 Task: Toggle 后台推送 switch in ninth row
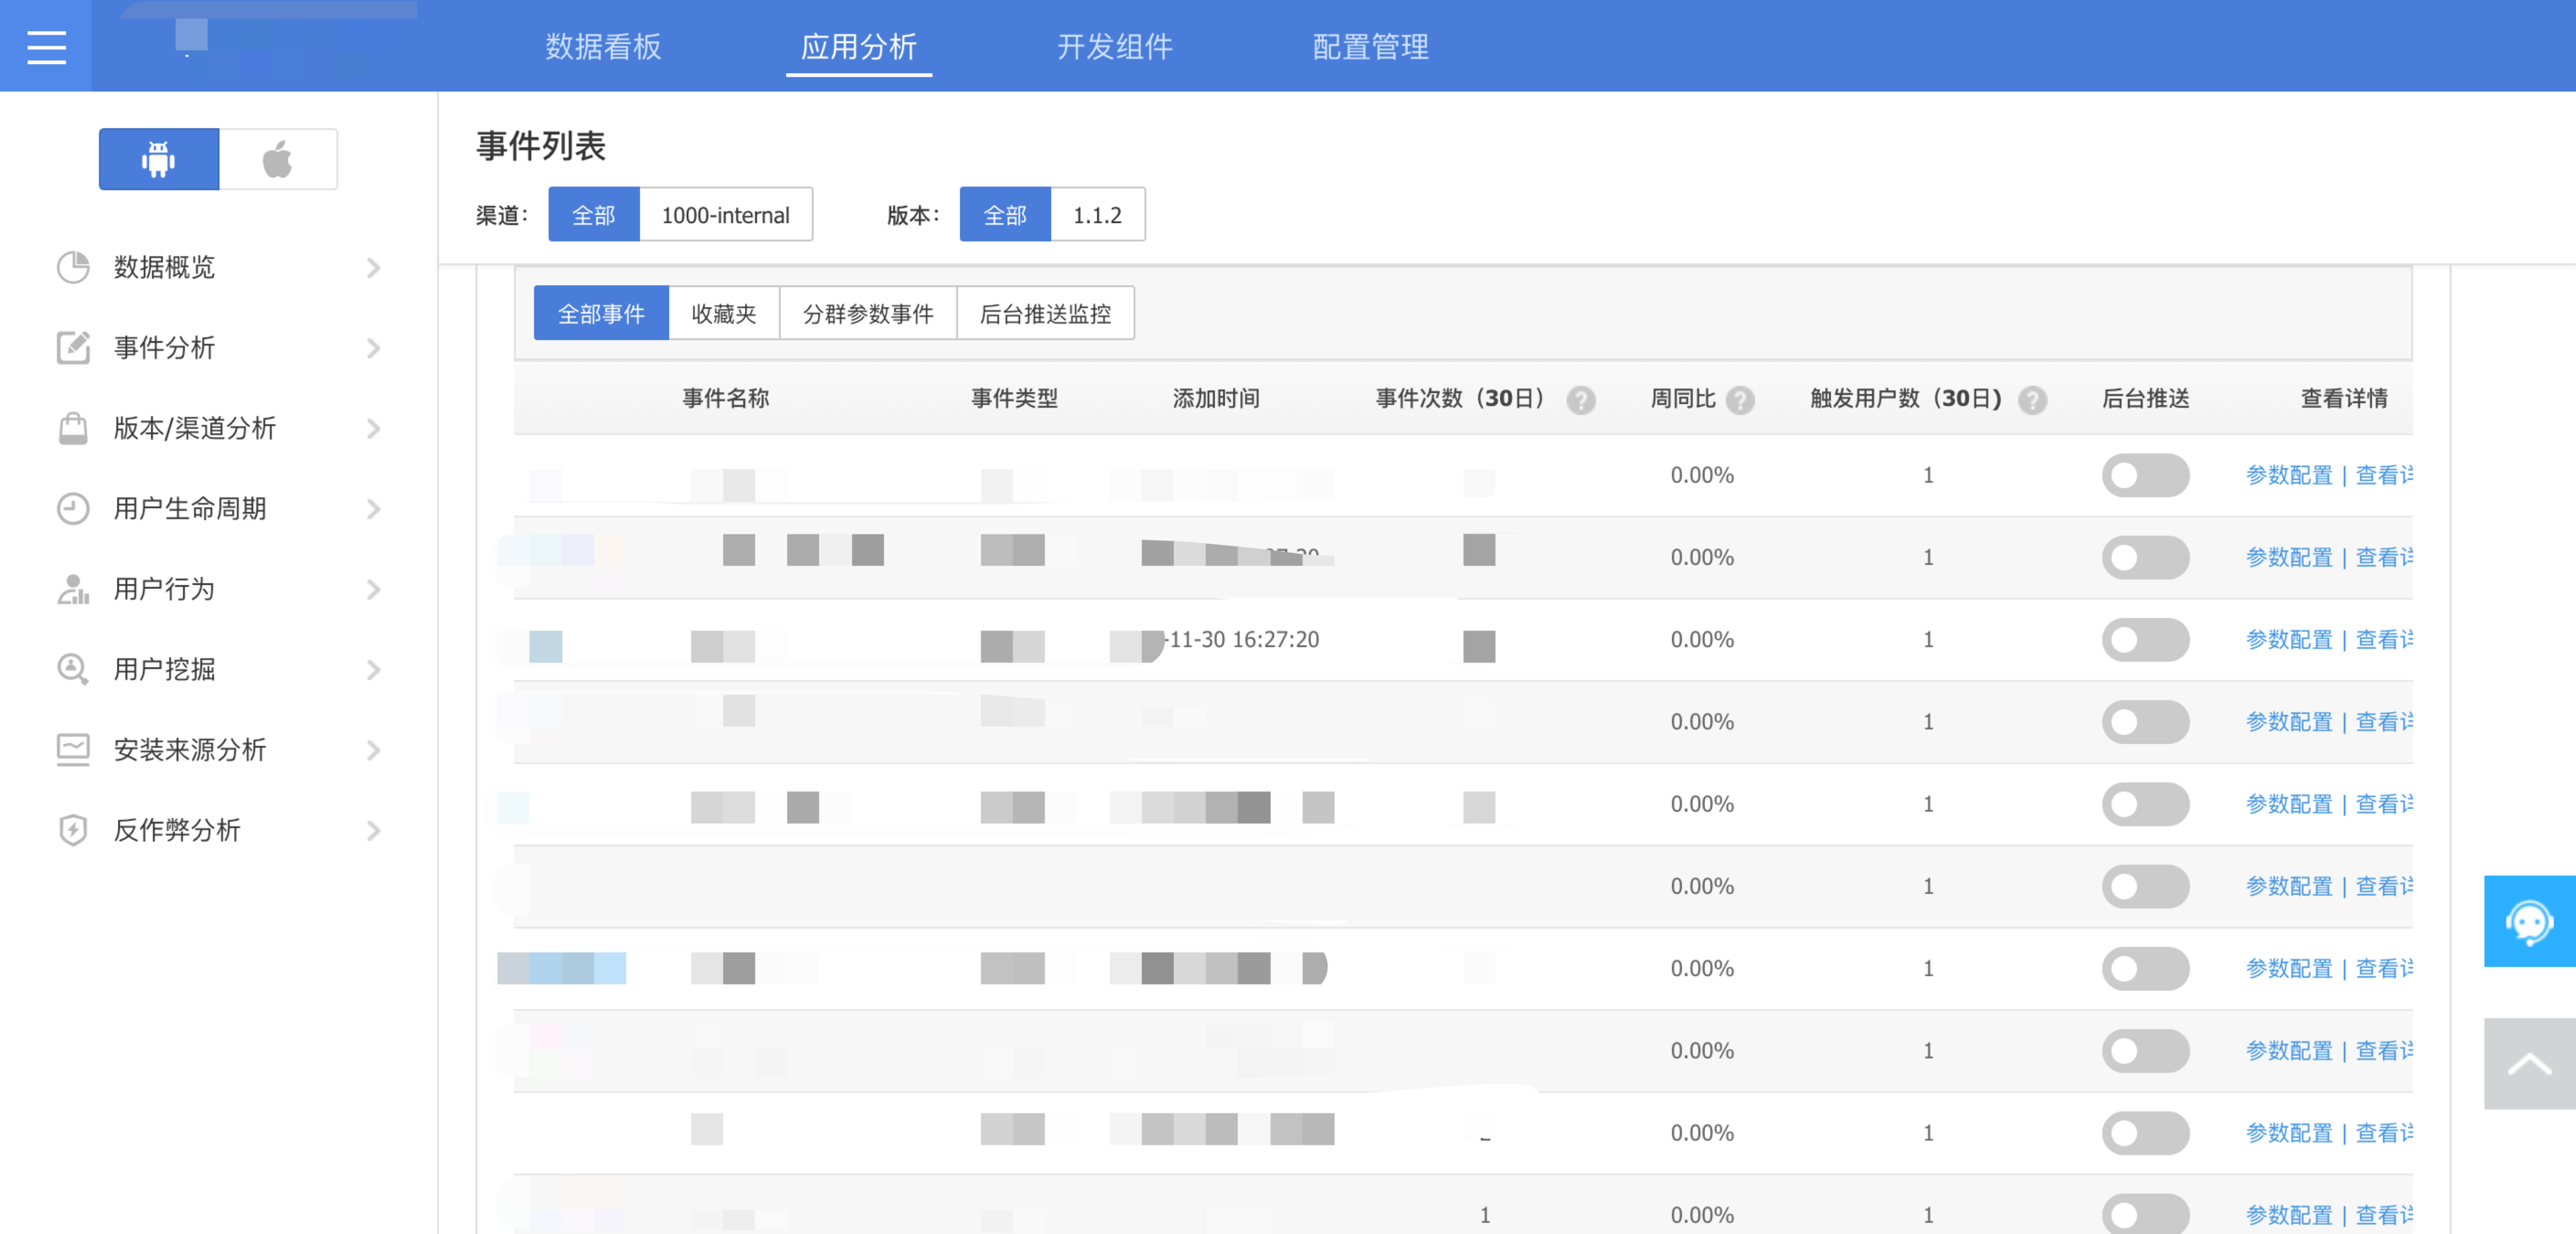coord(2145,1133)
